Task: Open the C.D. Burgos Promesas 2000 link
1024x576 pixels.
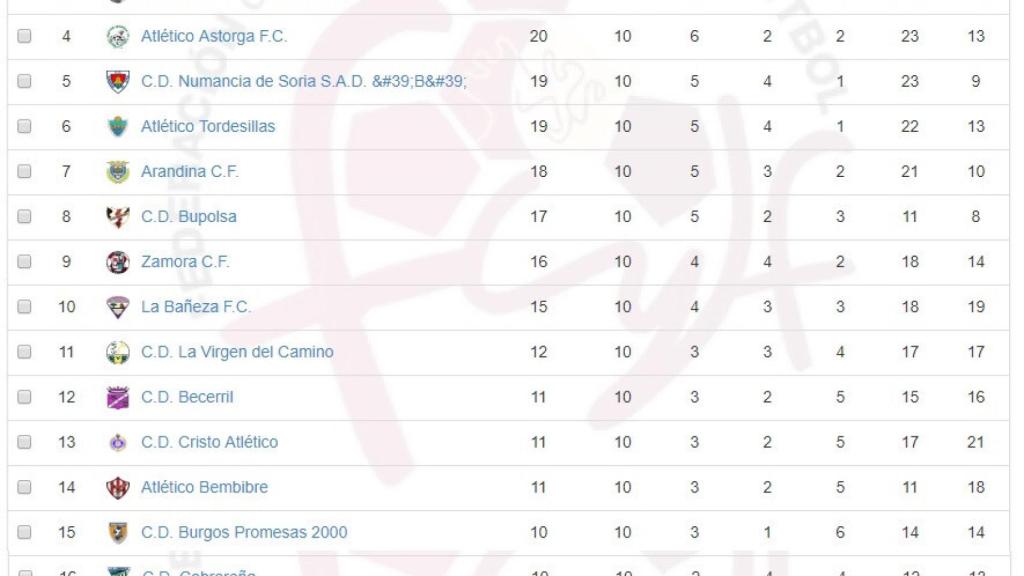Action: pos(247,532)
